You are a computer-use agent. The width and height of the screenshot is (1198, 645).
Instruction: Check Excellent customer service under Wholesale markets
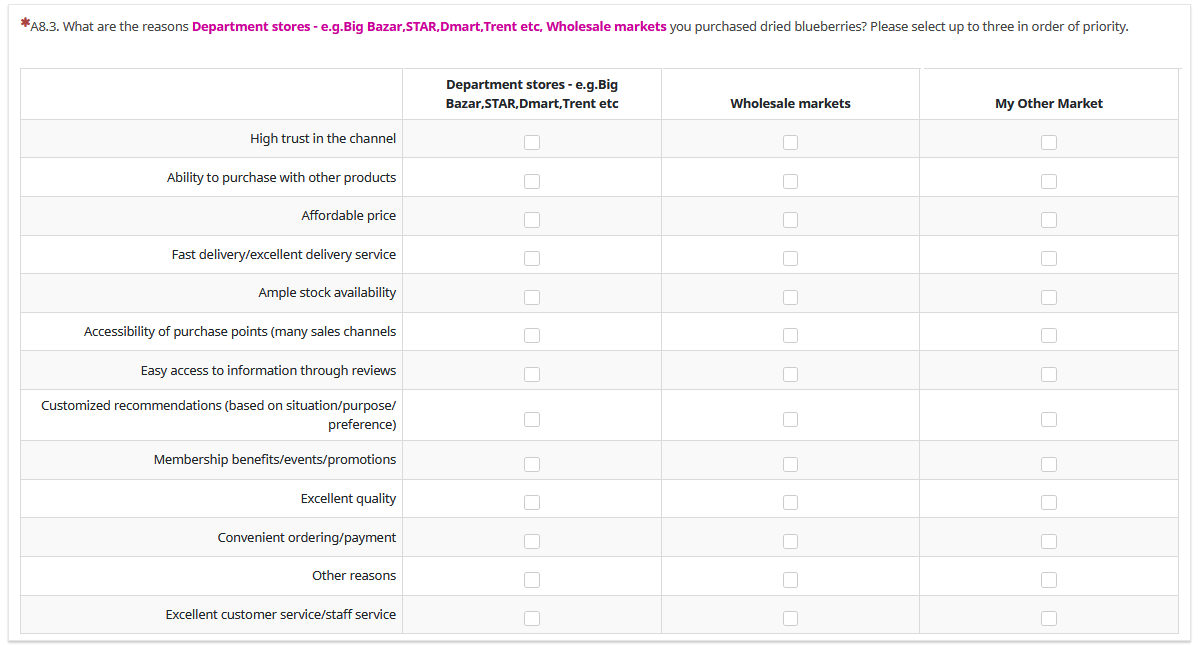click(x=790, y=618)
